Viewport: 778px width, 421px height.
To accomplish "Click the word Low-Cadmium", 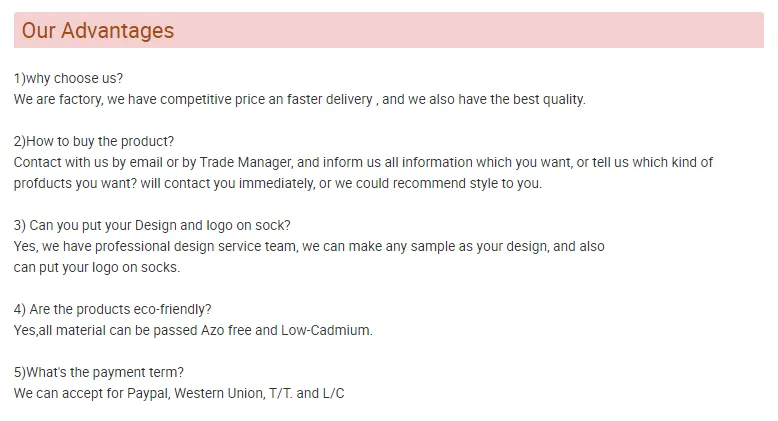I will click(326, 330).
